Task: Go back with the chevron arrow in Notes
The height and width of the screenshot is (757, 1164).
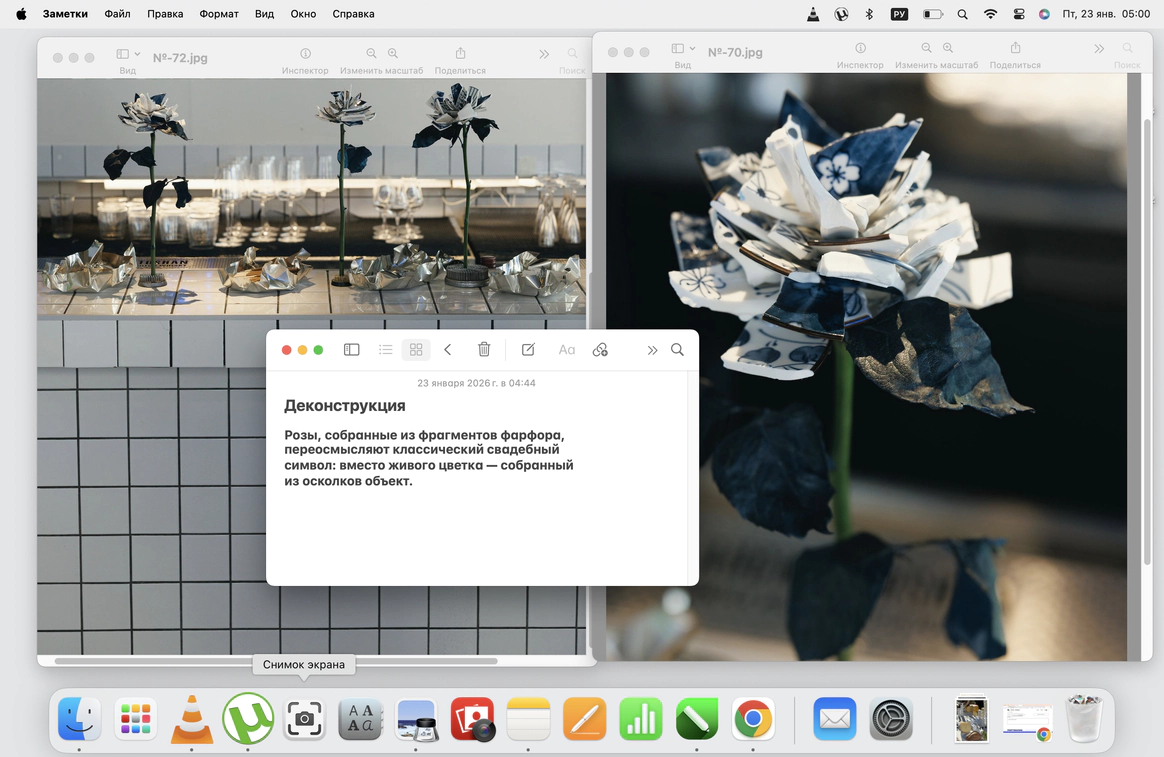Action: pyautogui.click(x=448, y=350)
